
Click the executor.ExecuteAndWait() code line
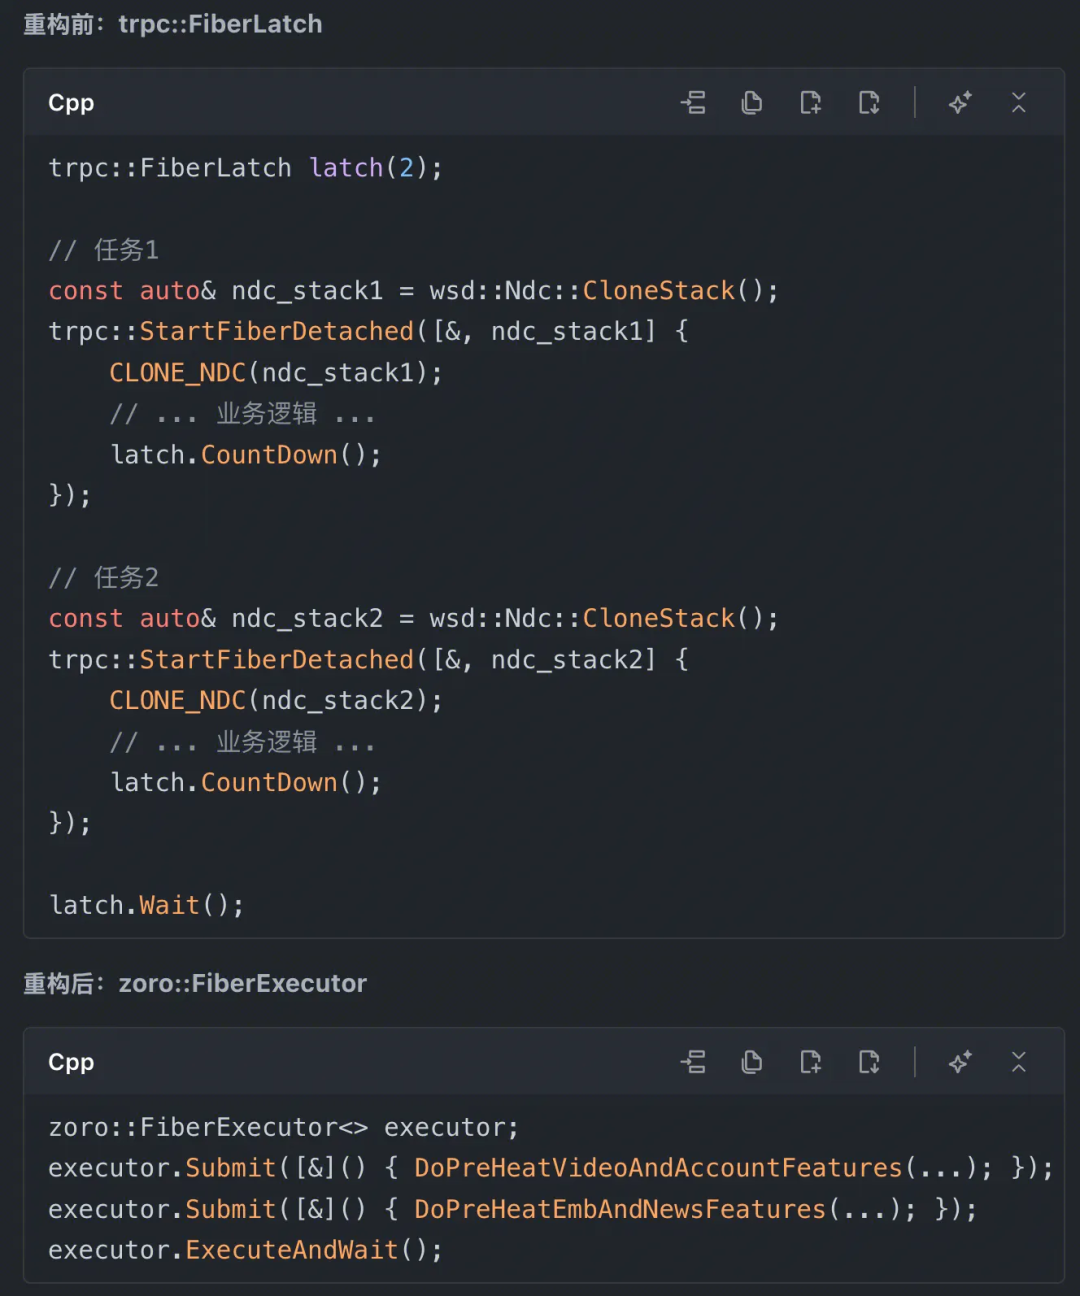[245, 1250]
